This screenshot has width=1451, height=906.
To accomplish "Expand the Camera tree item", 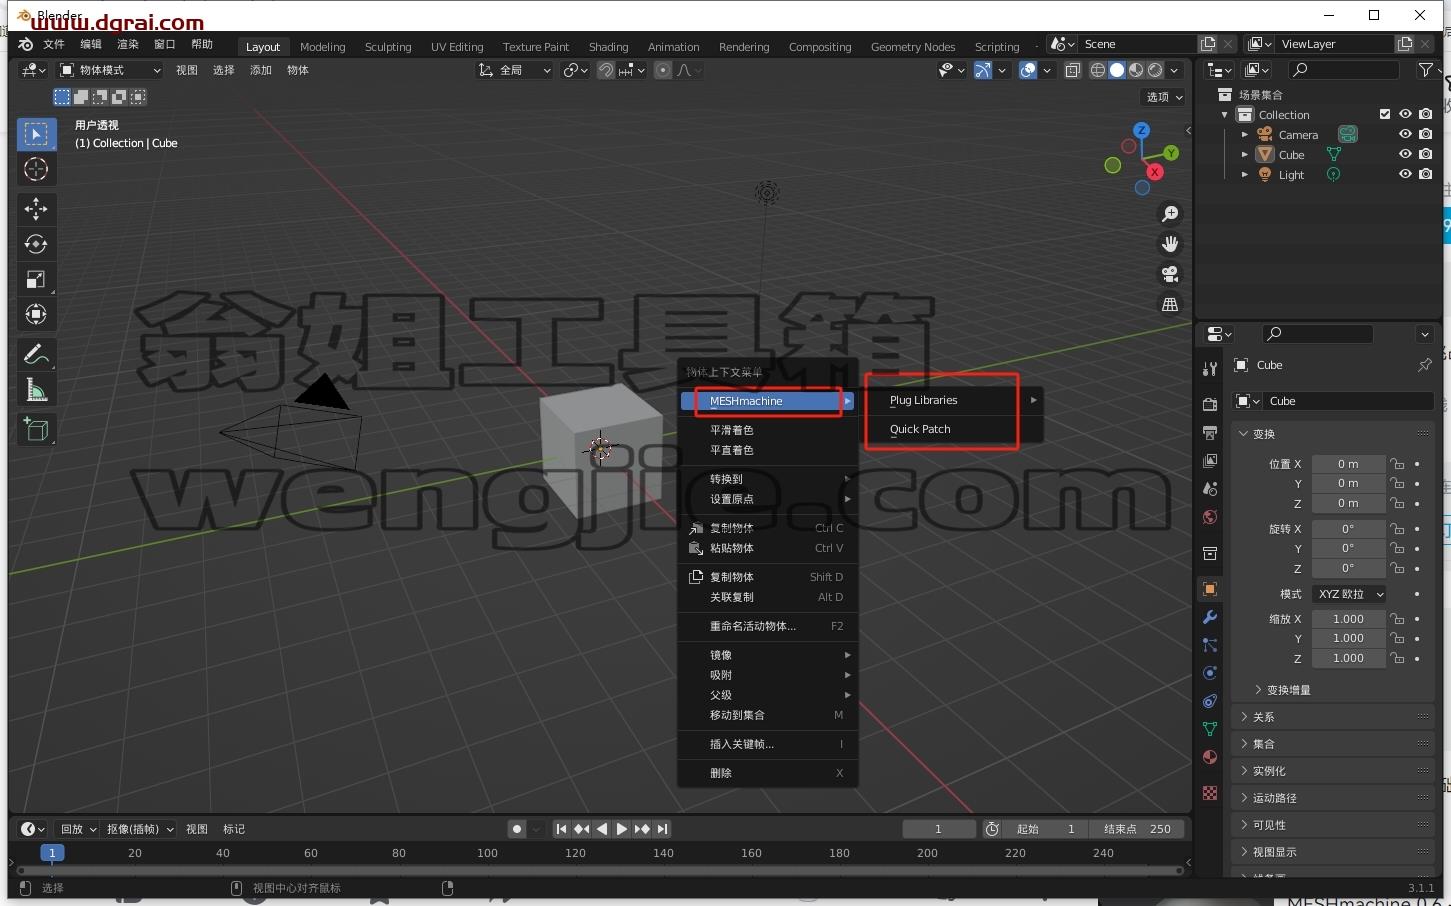I will 1245,134.
